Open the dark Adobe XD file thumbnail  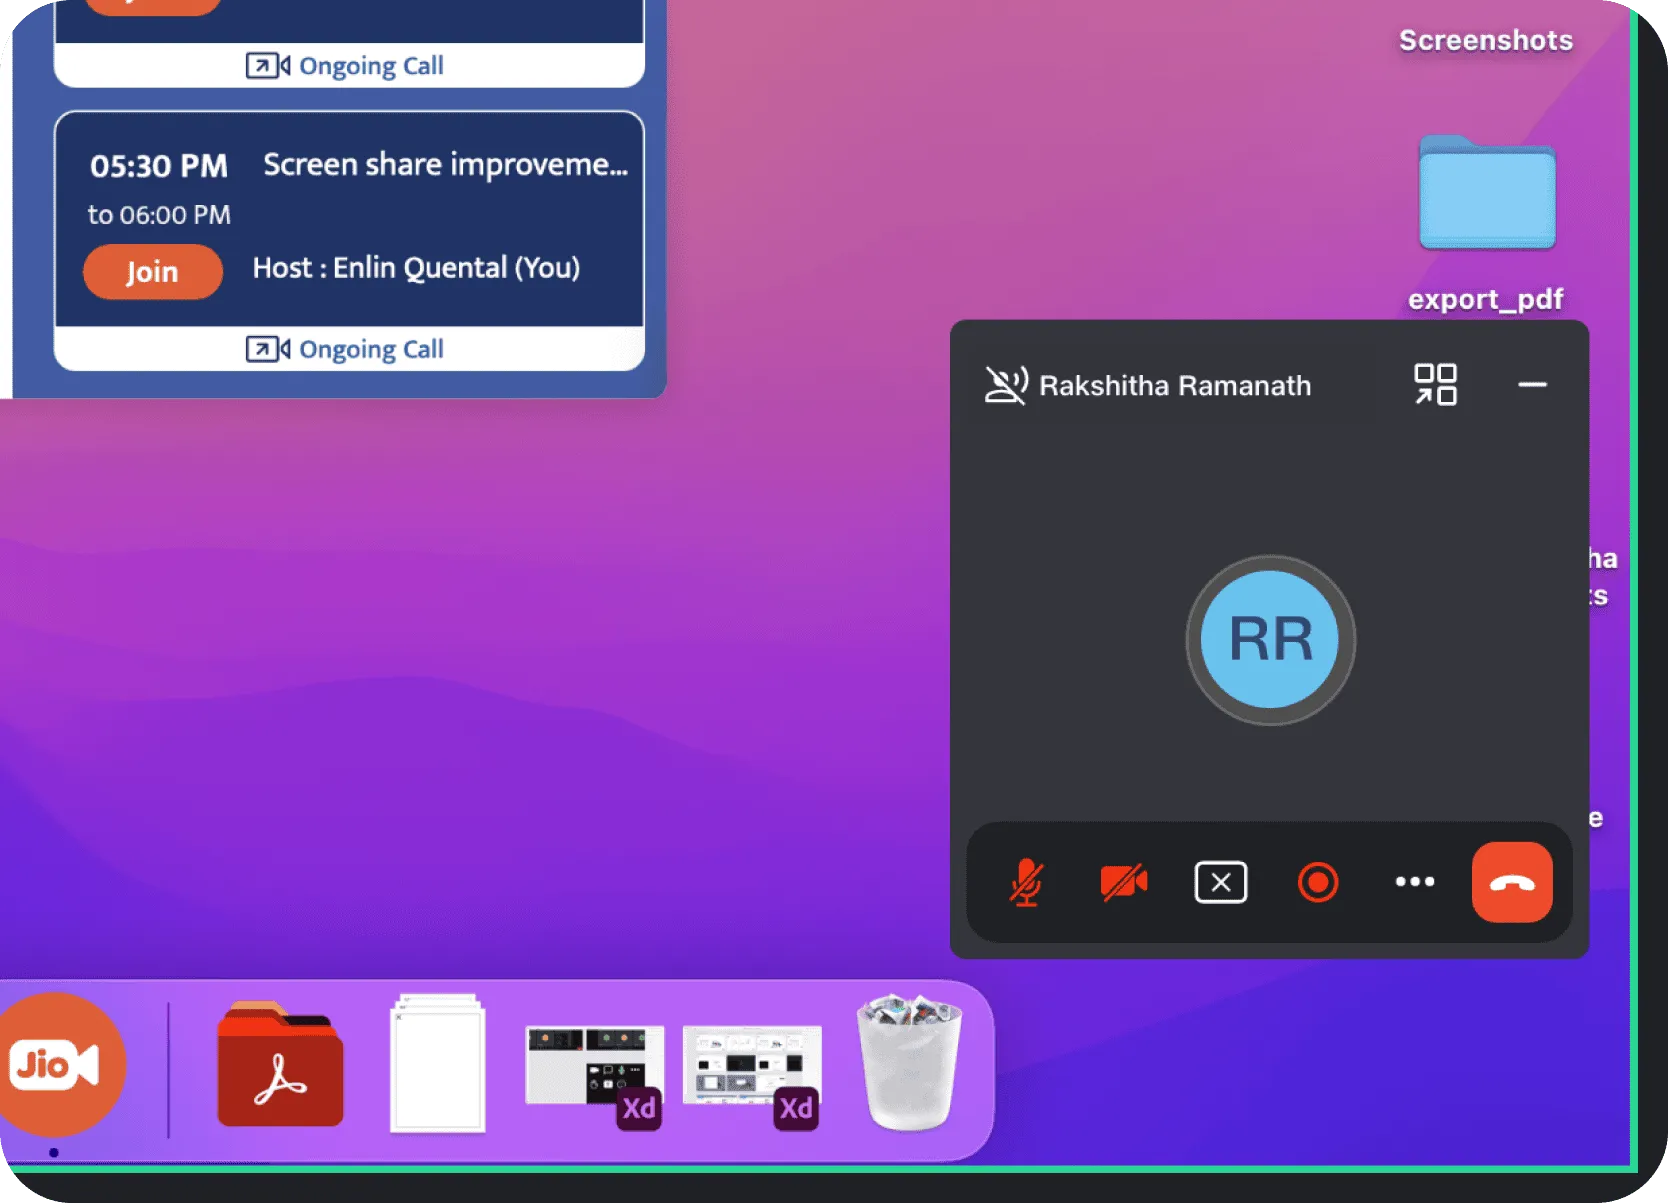(594, 1070)
